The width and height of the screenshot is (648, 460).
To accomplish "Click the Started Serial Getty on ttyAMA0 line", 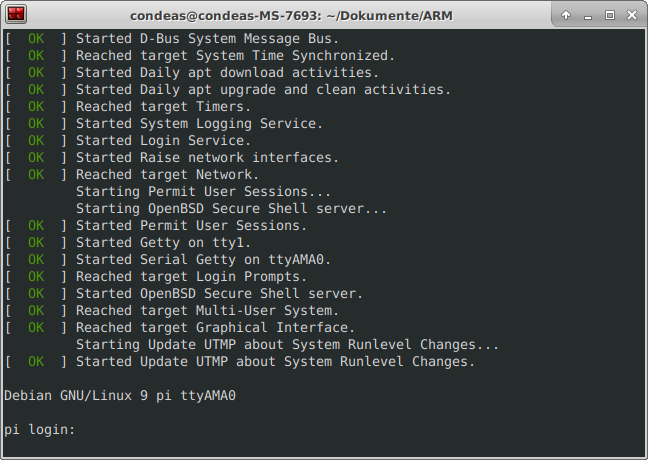I will pyautogui.click(x=168, y=260).
